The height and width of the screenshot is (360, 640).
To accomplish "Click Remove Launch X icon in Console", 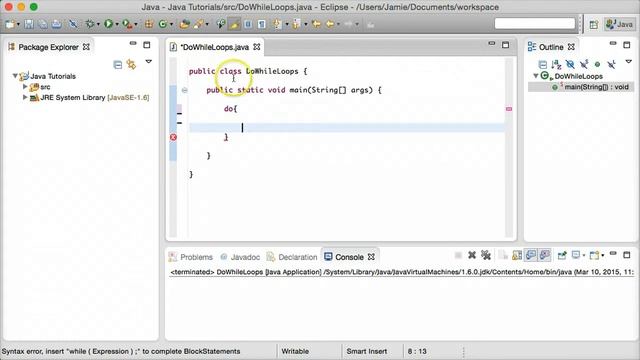I will pyautogui.click(x=472, y=256).
